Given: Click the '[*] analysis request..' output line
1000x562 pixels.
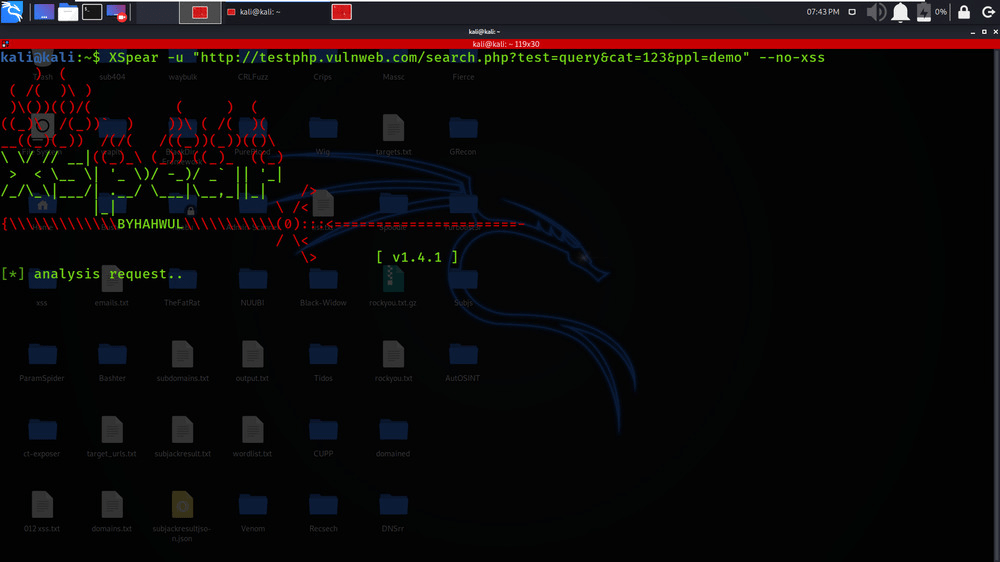Looking at the screenshot, I should tap(92, 274).
